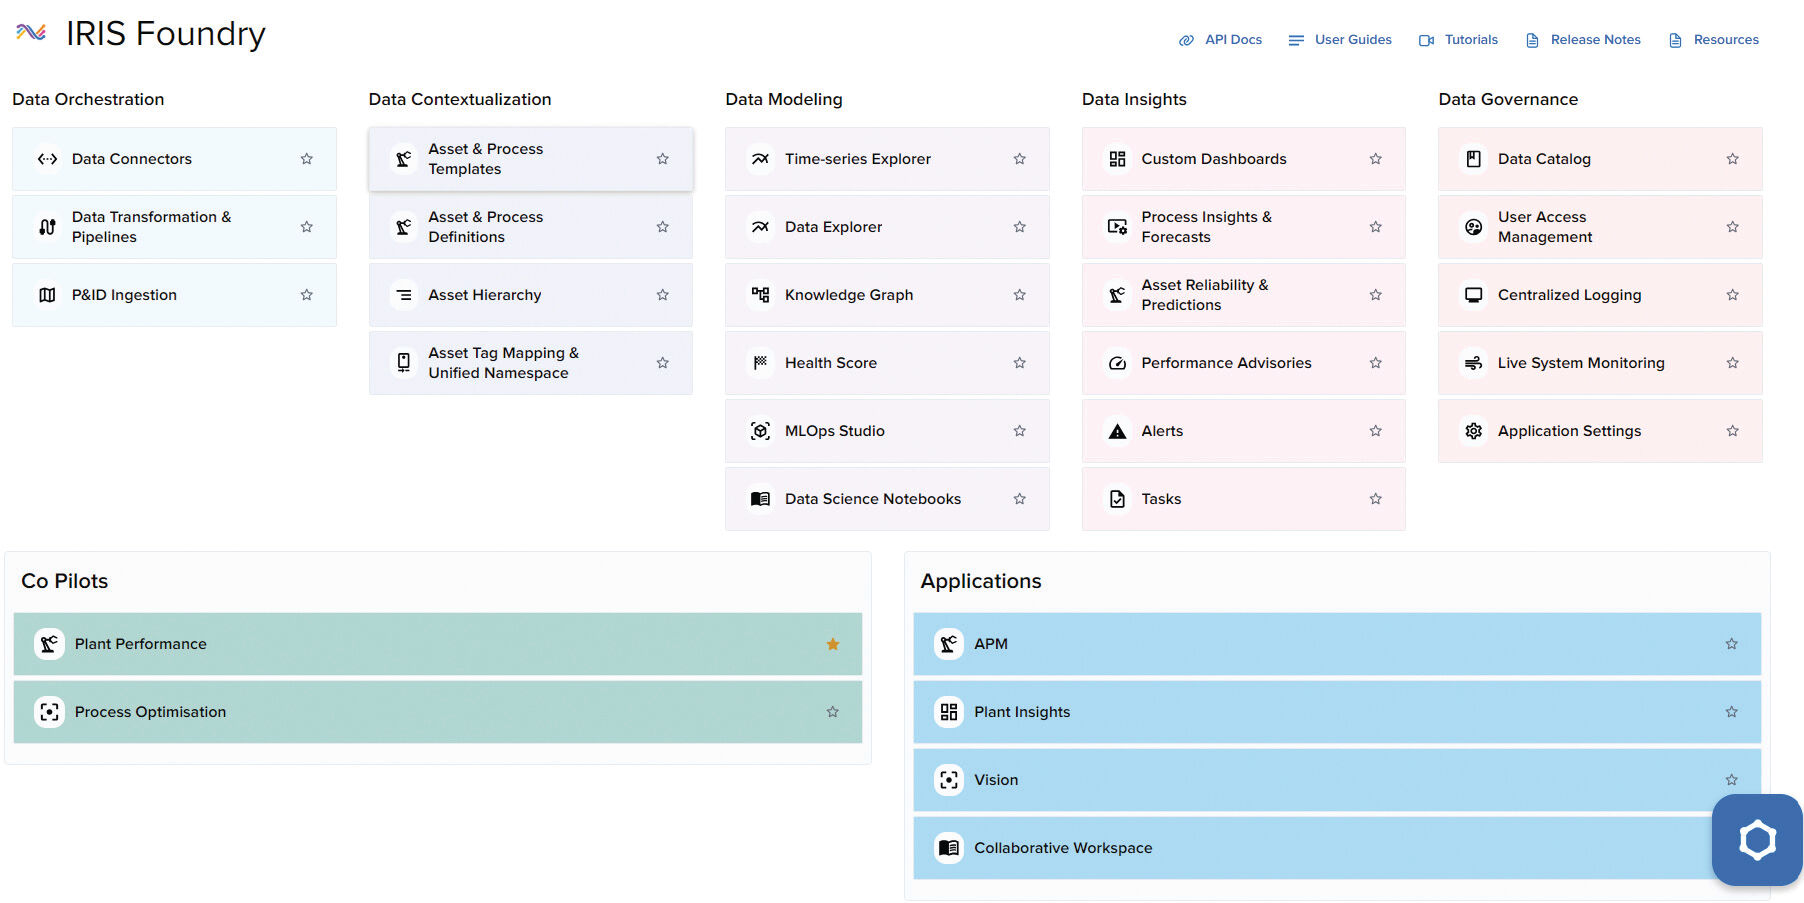The height and width of the screenshot is (903, 1804).
Task: Open Data Science Notebooks
Action: (x=872, y=498)
